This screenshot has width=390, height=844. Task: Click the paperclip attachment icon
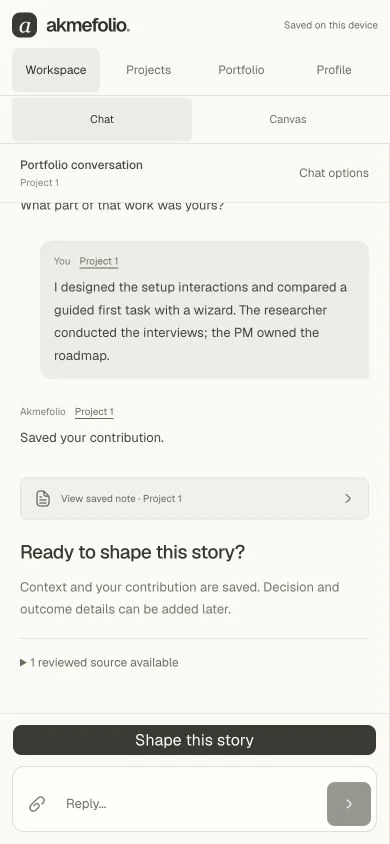point(37,804)
